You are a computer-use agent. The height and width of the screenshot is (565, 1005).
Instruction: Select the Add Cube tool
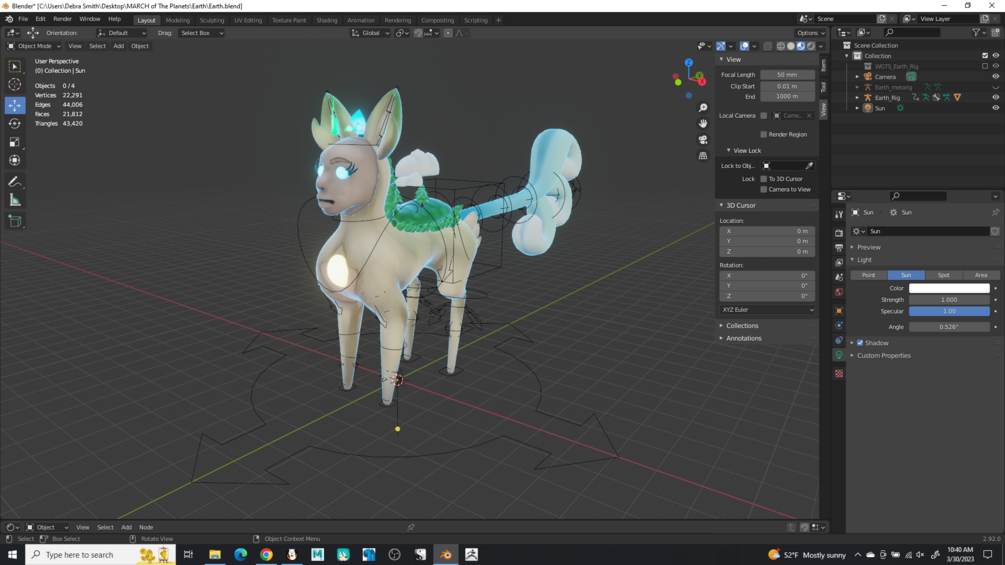click(x=15, y=222)
